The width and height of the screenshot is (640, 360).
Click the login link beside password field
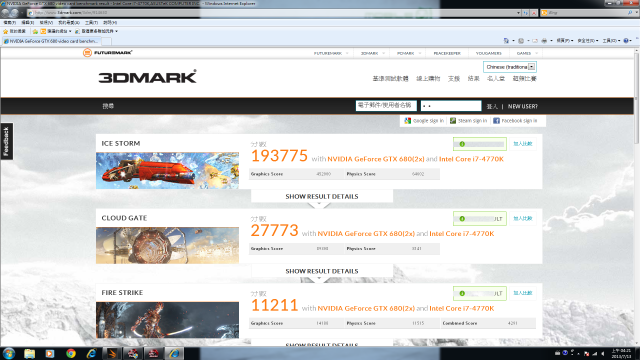[x=492, y=107]
